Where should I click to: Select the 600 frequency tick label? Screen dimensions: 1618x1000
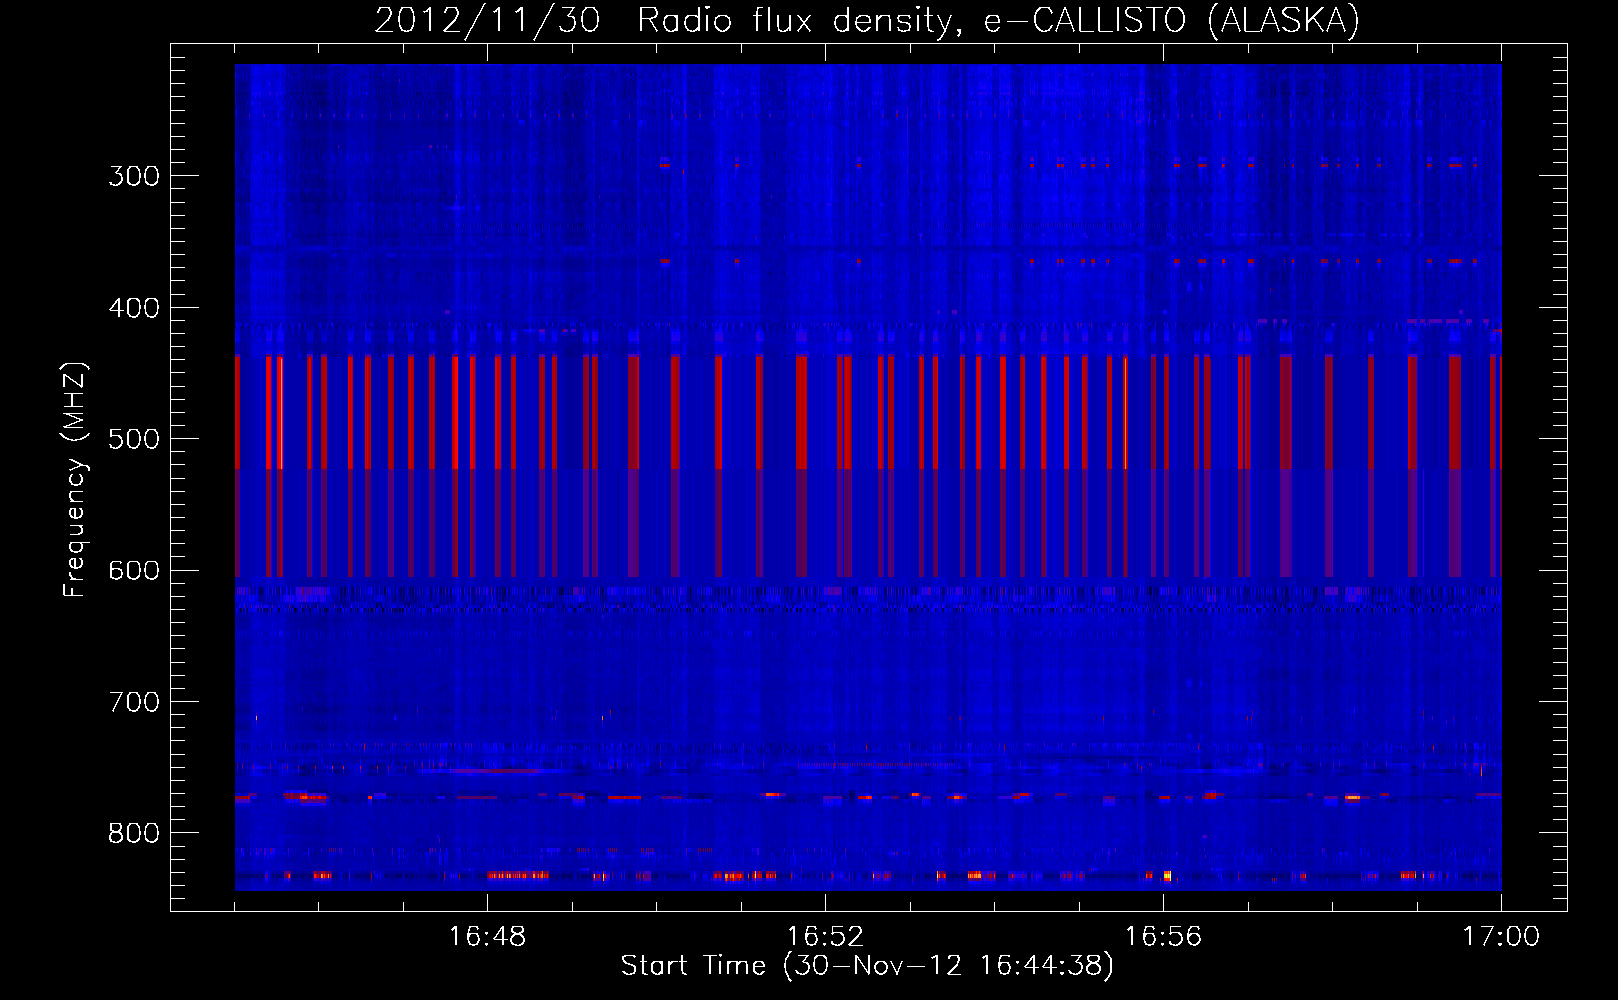tap(134, 570)
